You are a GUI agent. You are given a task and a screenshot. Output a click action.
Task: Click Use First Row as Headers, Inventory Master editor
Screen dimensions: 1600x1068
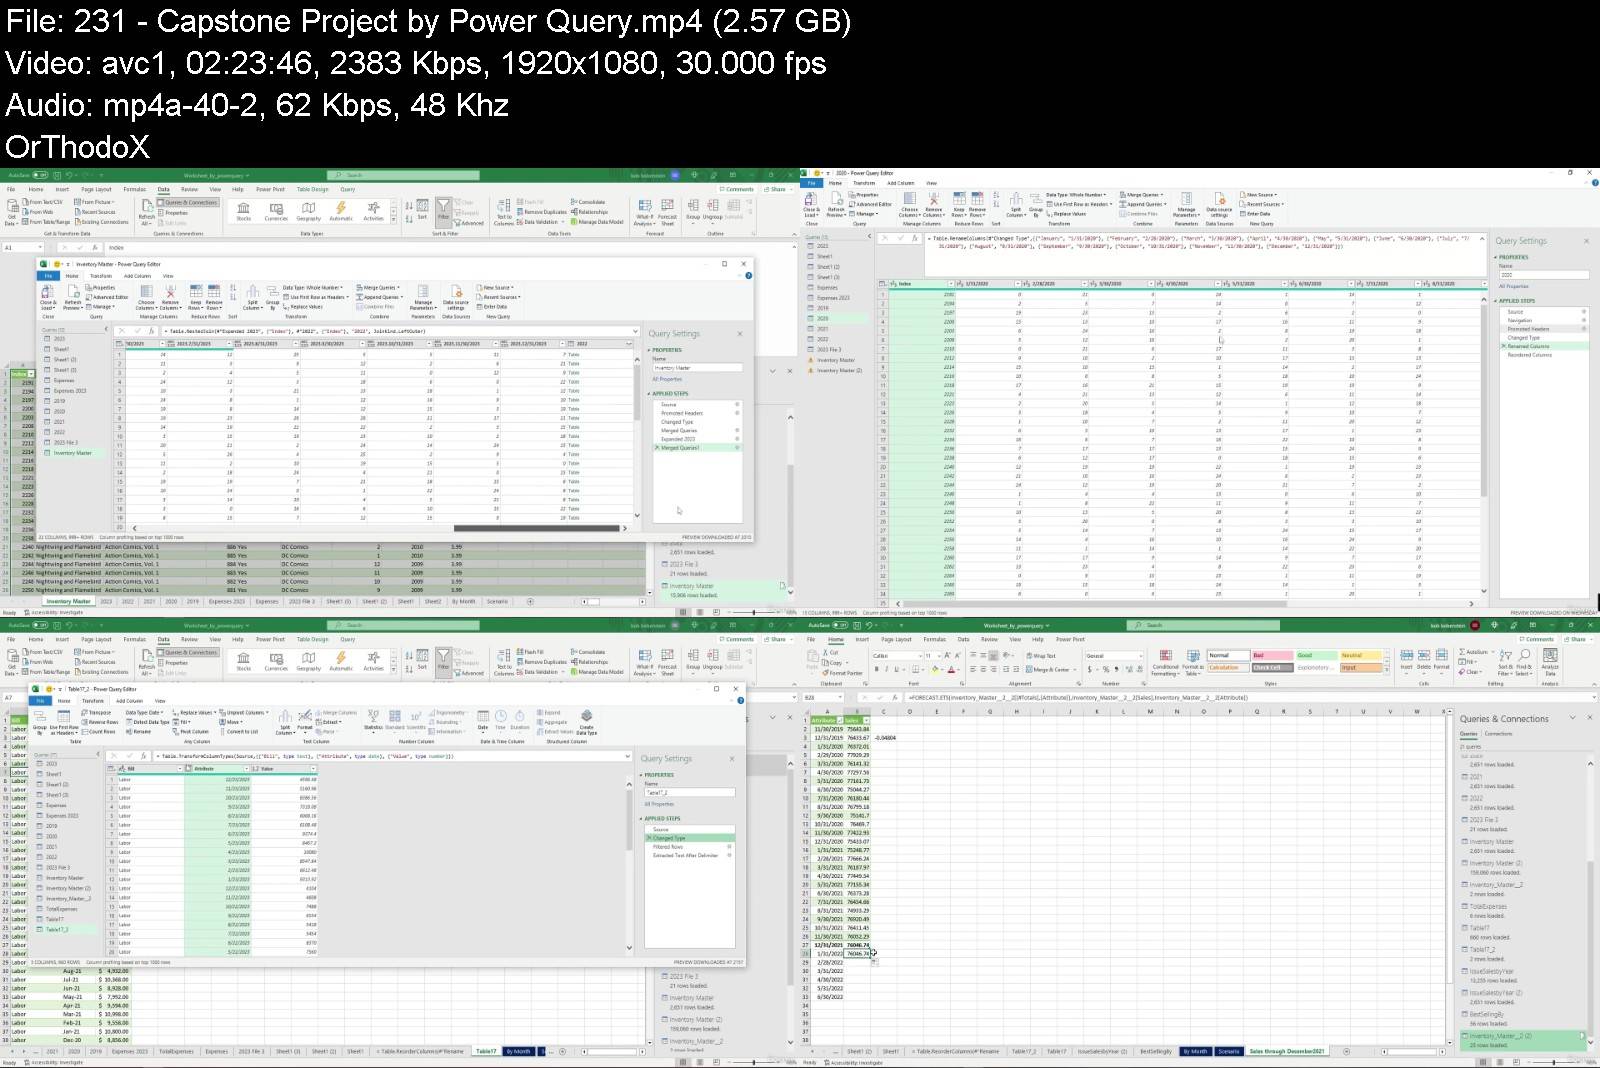[x=315, y=297]
